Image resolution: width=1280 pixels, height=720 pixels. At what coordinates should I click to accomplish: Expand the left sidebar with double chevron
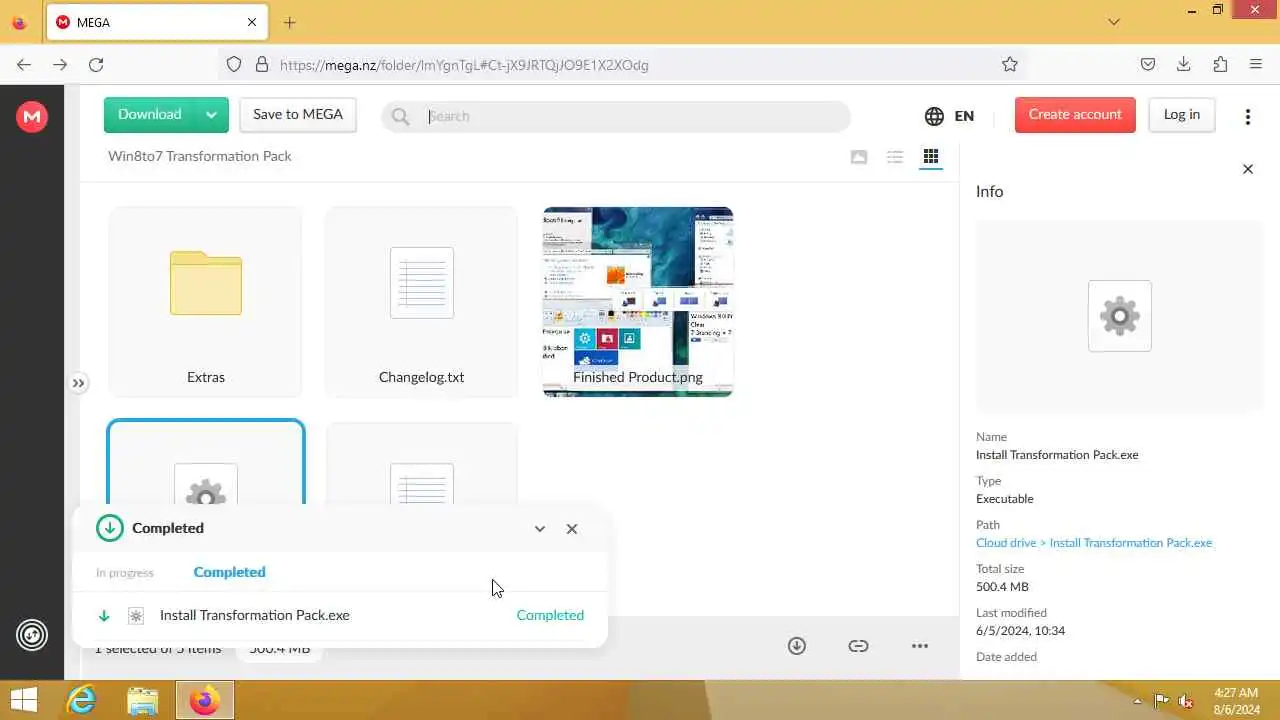pos(78,383)
